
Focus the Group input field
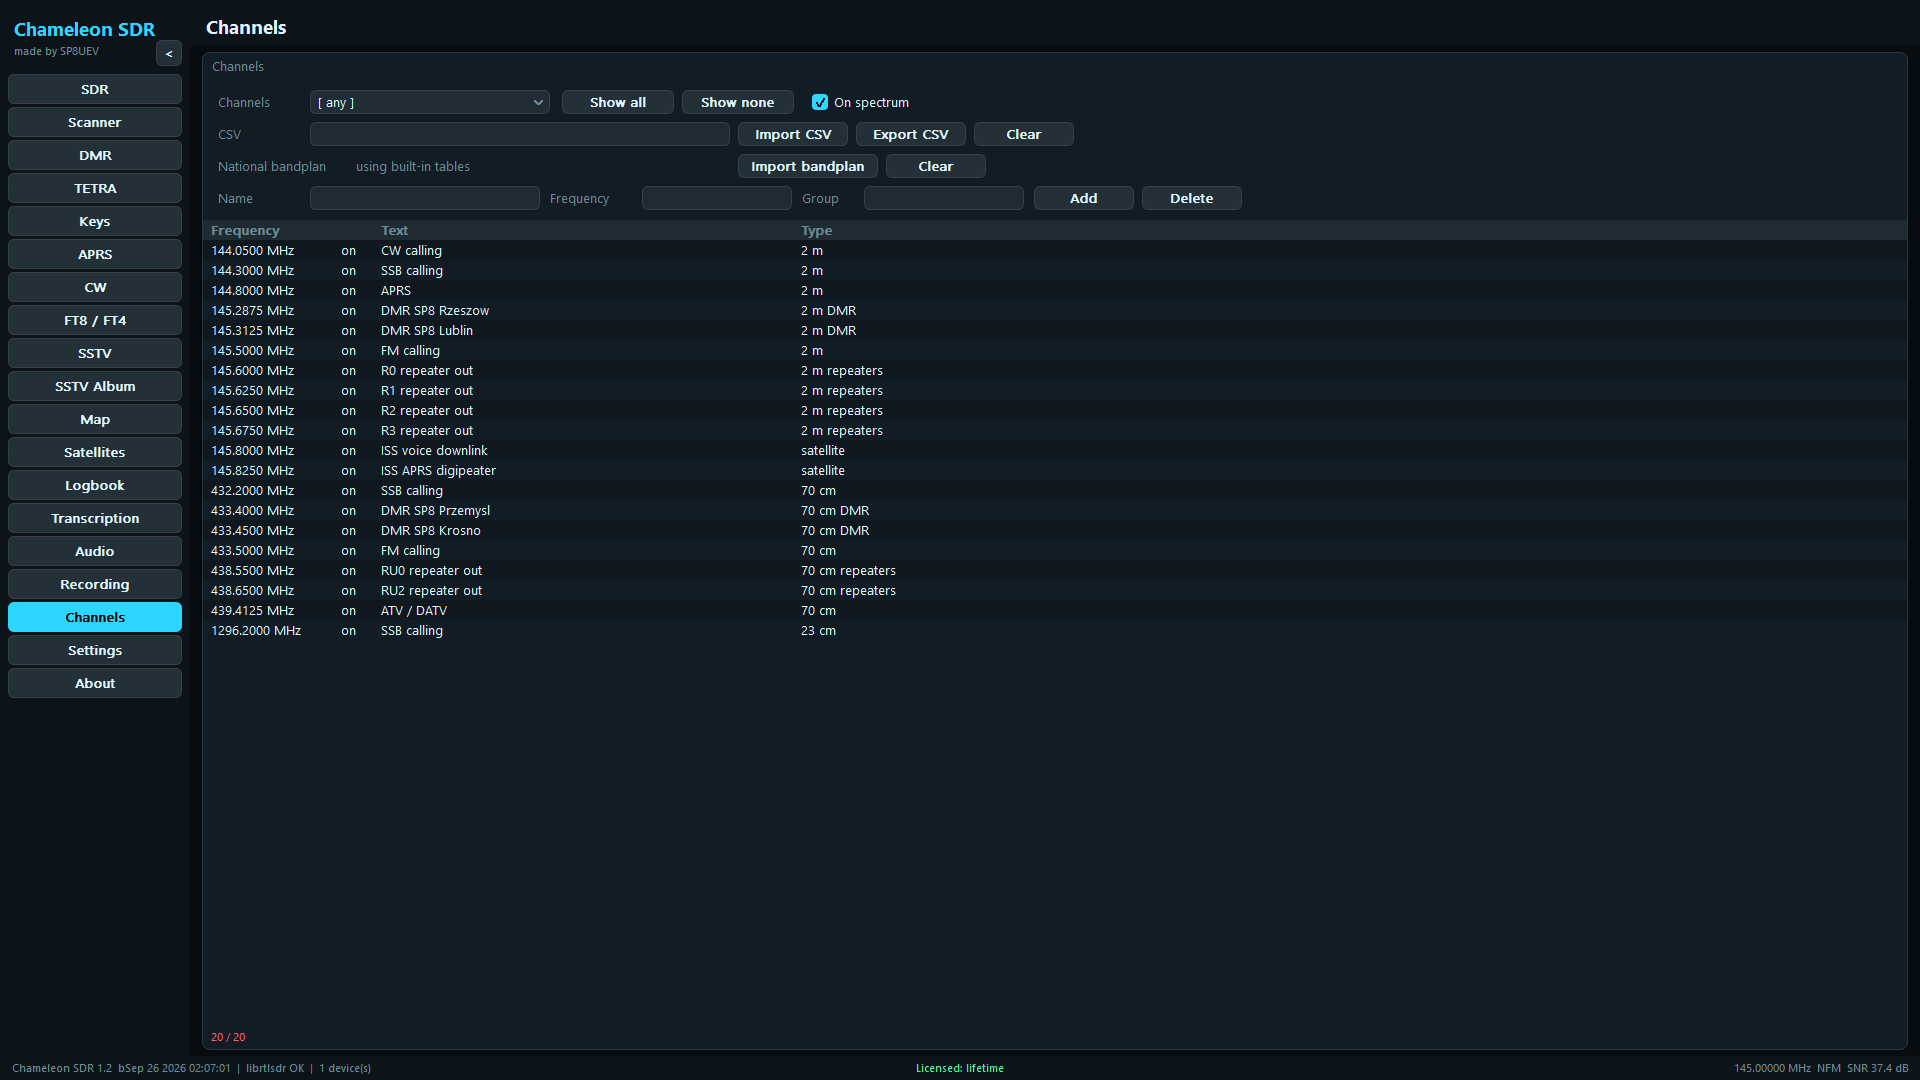click(x=944, y=198)
